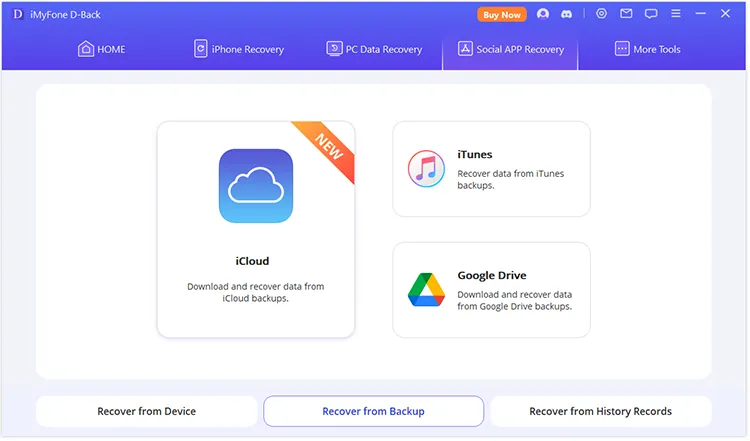Click 'Download and recover data from iCloud backups' text
This screenshot has height=441, width=750.
(255, 292)
